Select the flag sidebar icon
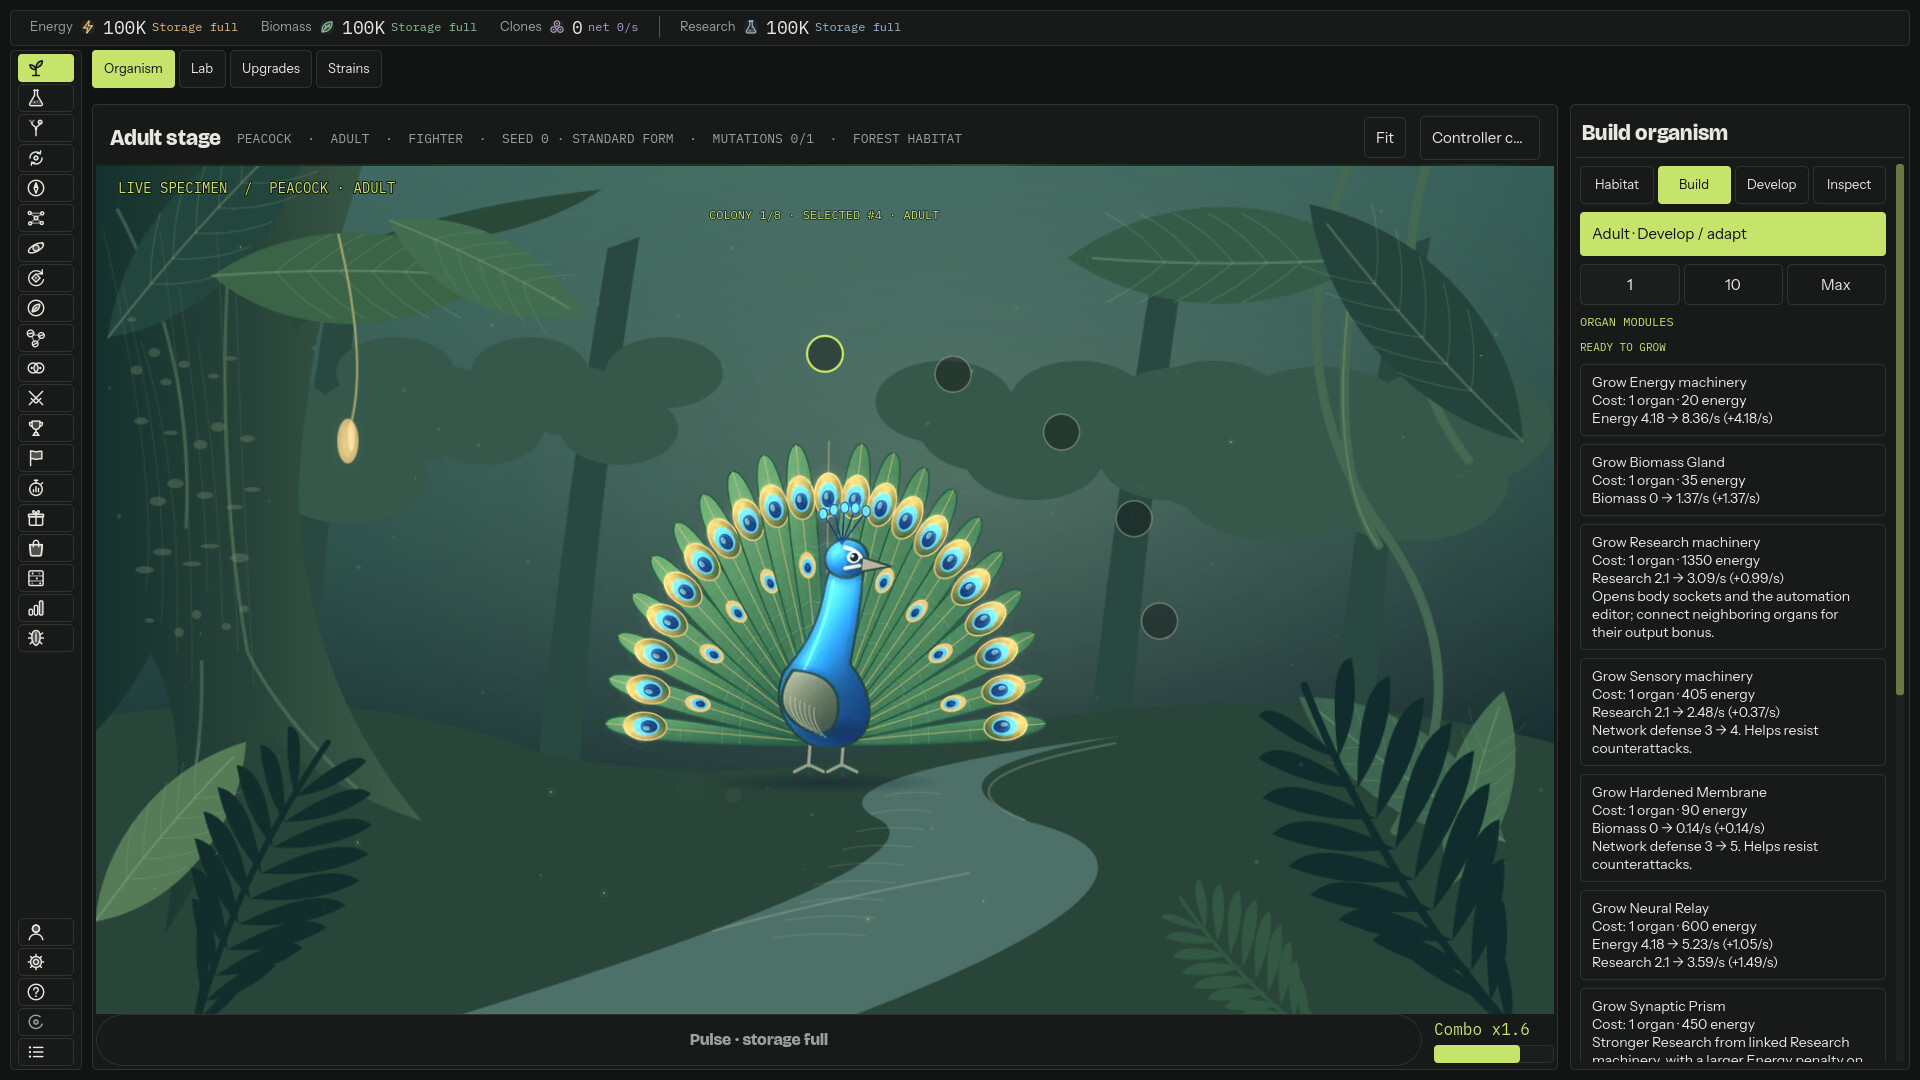1920x1080 pixels. (x=45, y=458)
